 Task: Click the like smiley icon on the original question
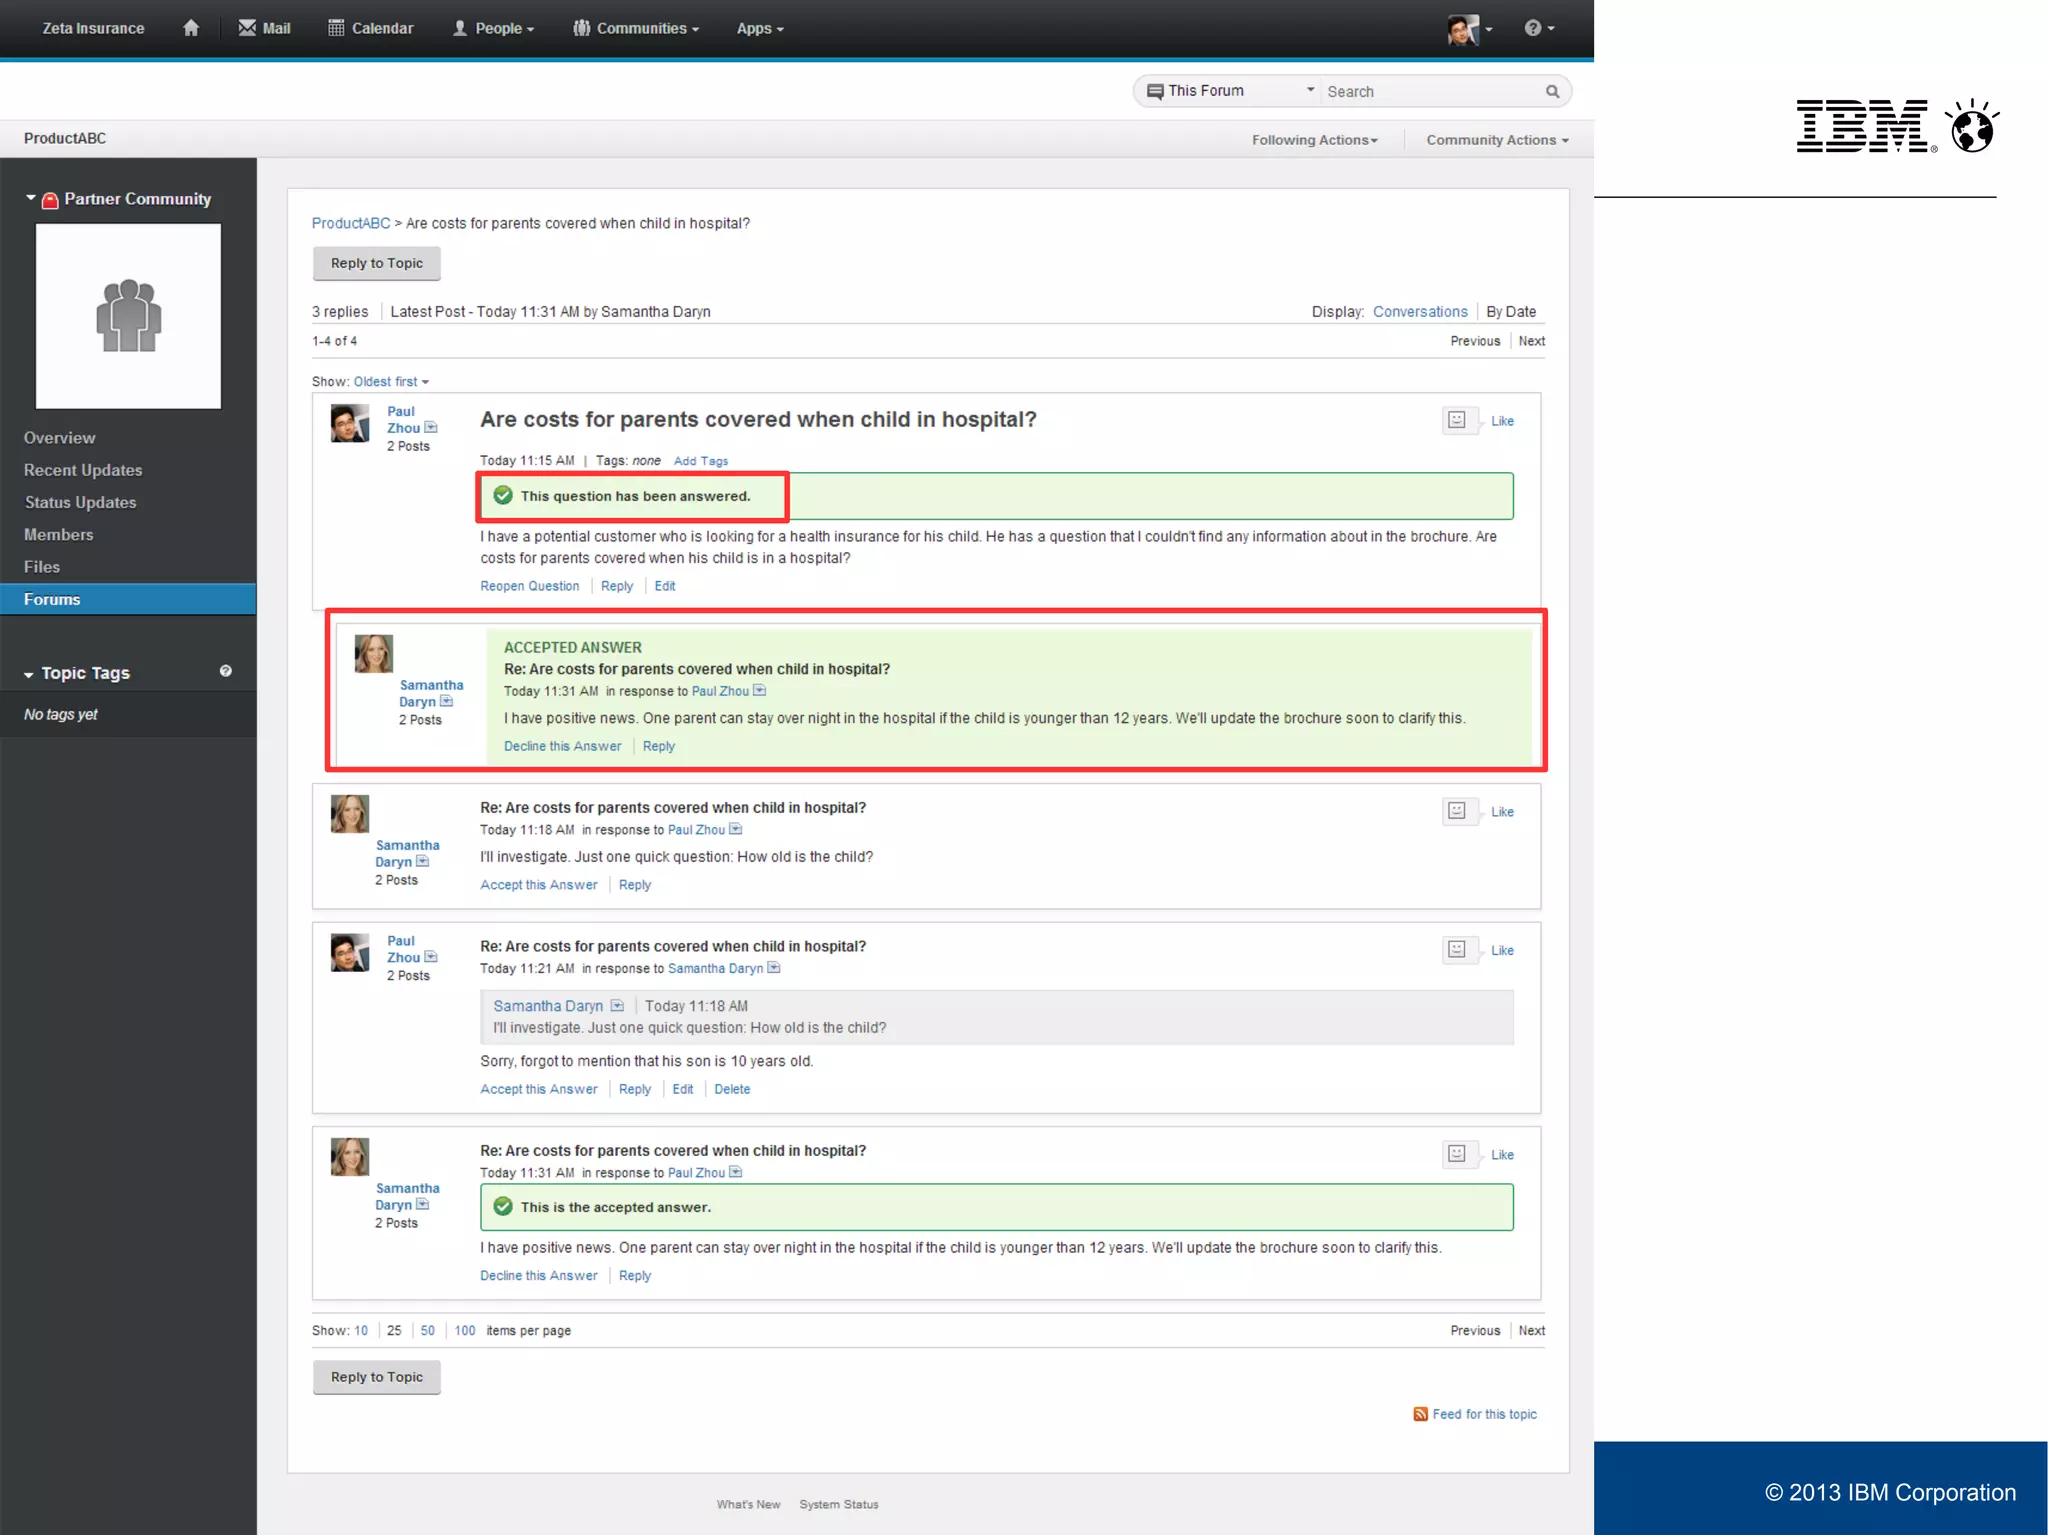point(1457,420)
